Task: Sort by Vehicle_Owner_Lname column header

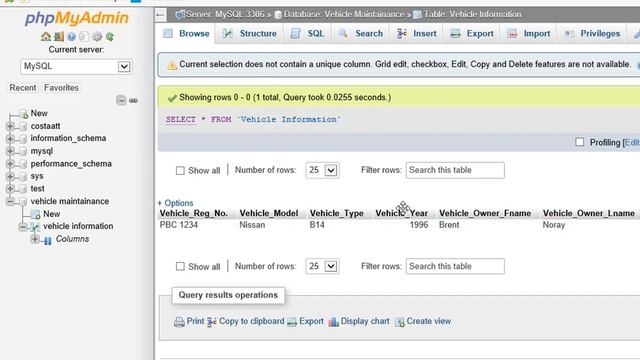Action: [x=589, y=213]
